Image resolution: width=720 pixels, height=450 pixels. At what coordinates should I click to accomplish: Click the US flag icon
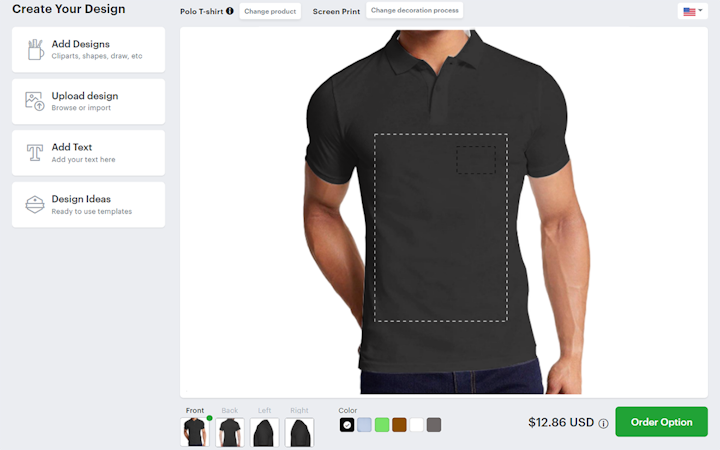pyautogui.click(x=689, y=11)
